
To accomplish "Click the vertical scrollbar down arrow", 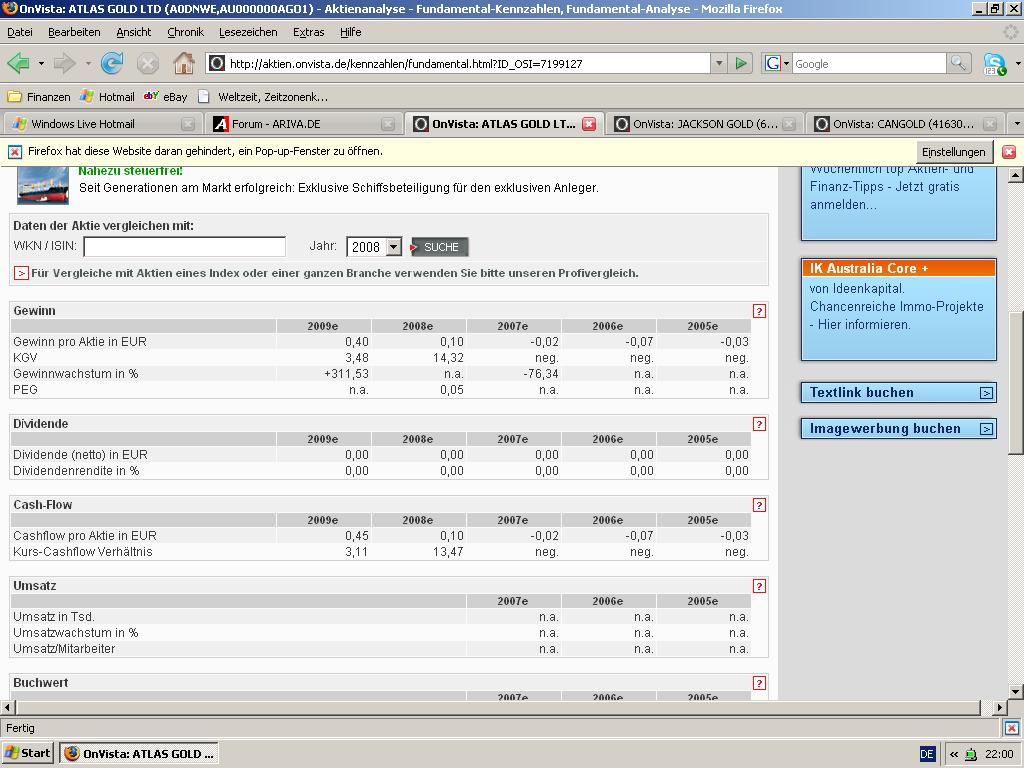I will point(1016,691).
